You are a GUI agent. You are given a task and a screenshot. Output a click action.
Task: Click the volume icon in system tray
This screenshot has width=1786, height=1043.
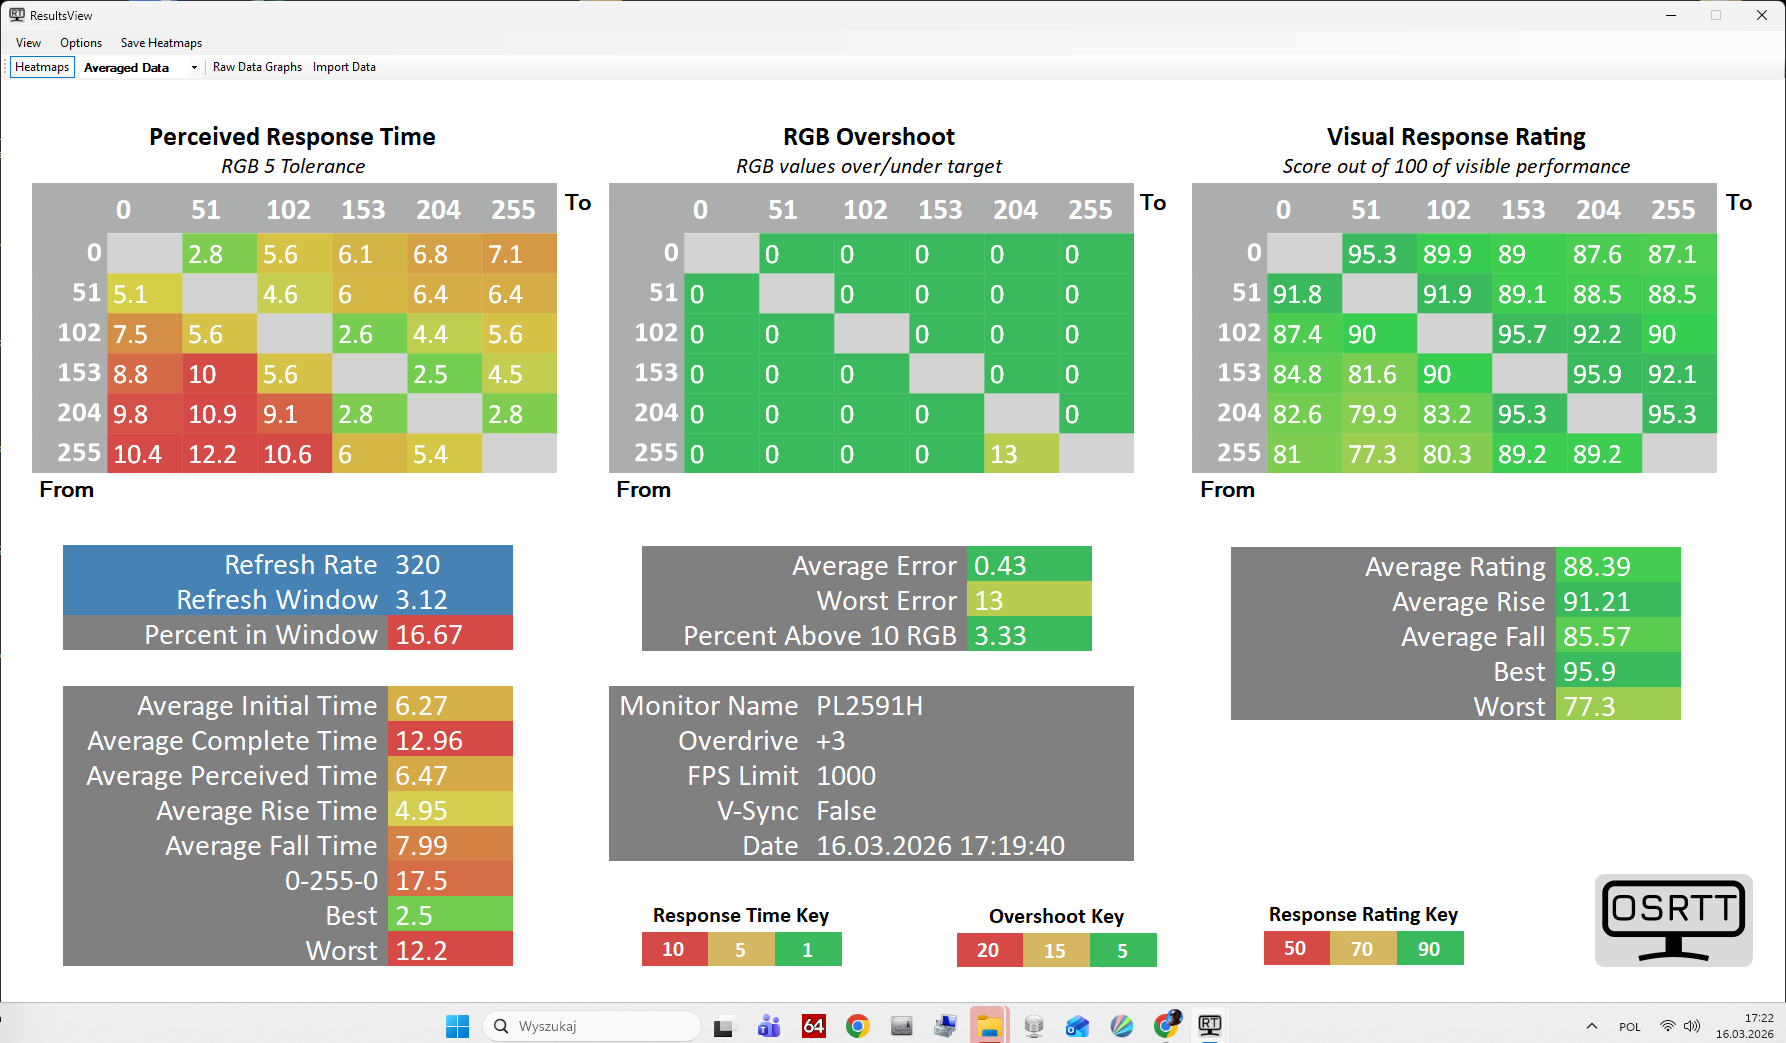1692,1026
